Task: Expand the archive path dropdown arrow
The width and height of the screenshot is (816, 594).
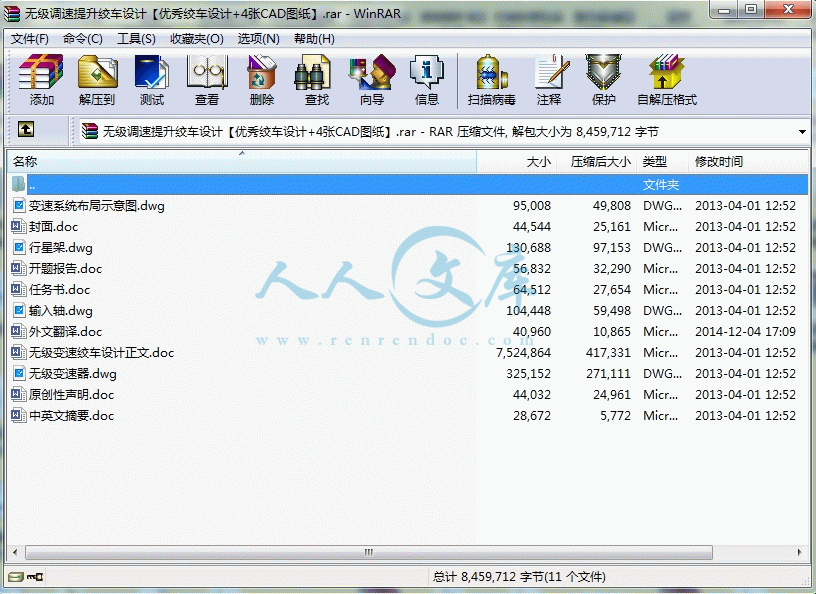Action: point(802,132)
